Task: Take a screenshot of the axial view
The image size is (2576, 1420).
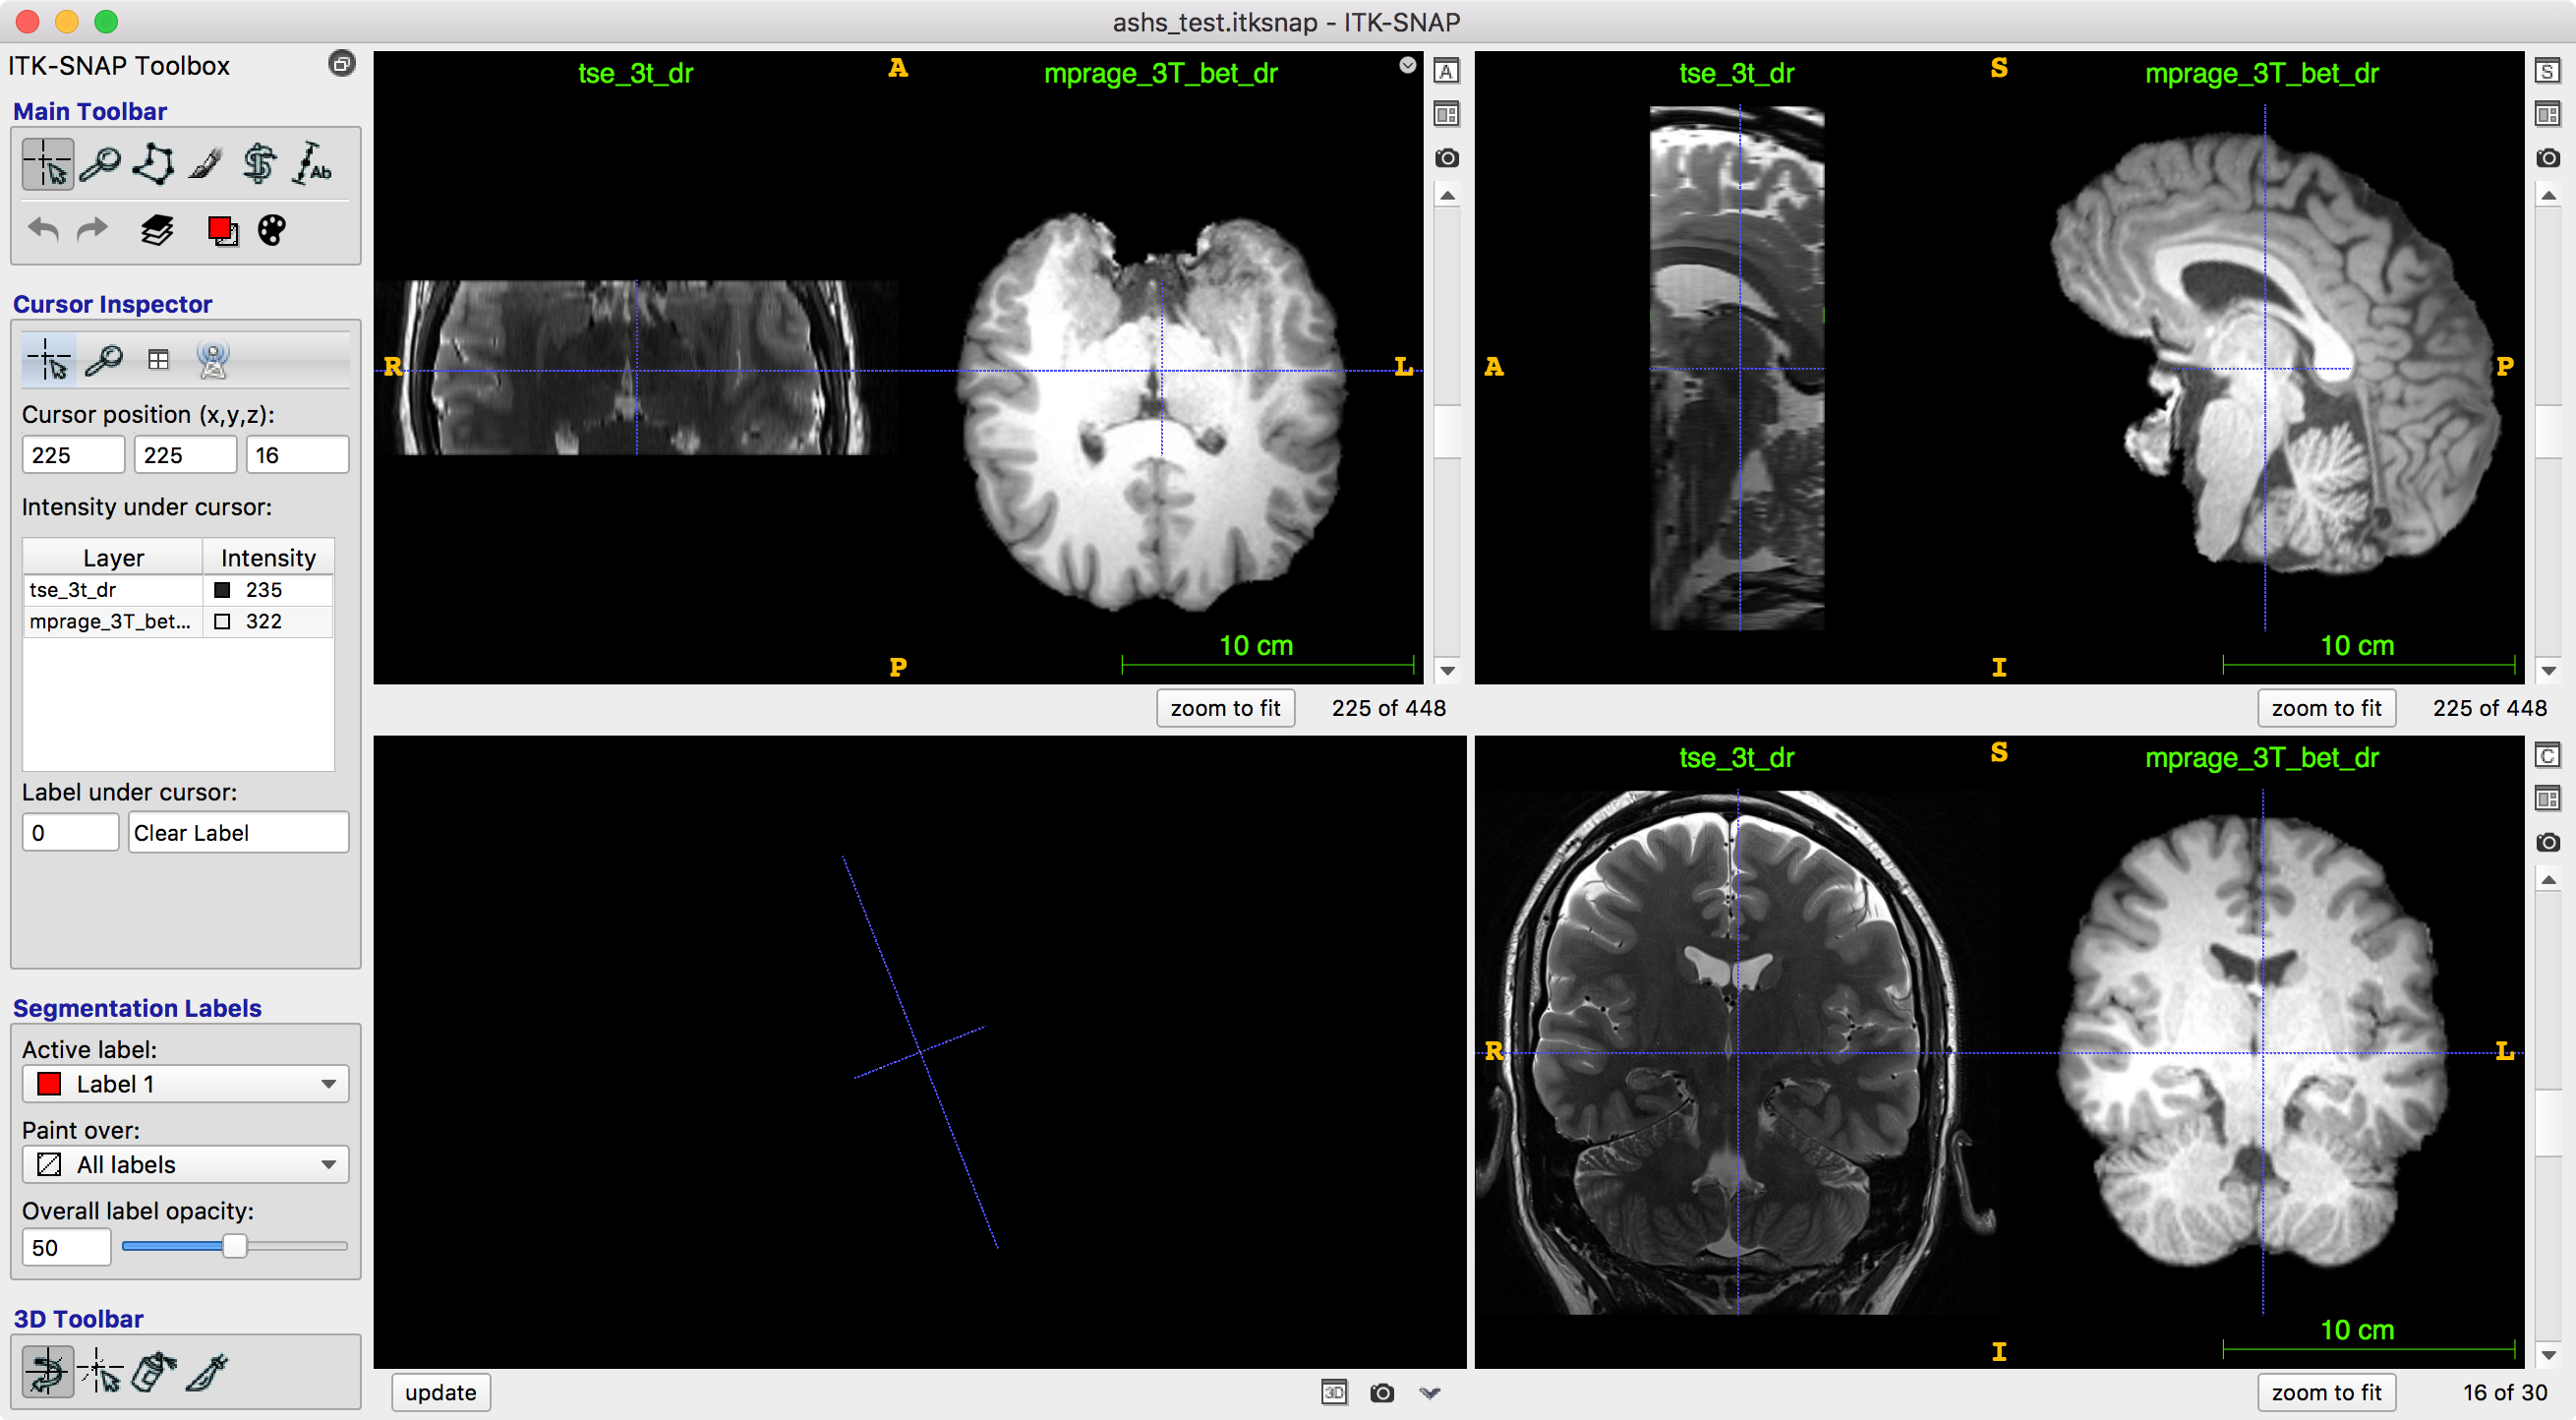Action: 1446,158
